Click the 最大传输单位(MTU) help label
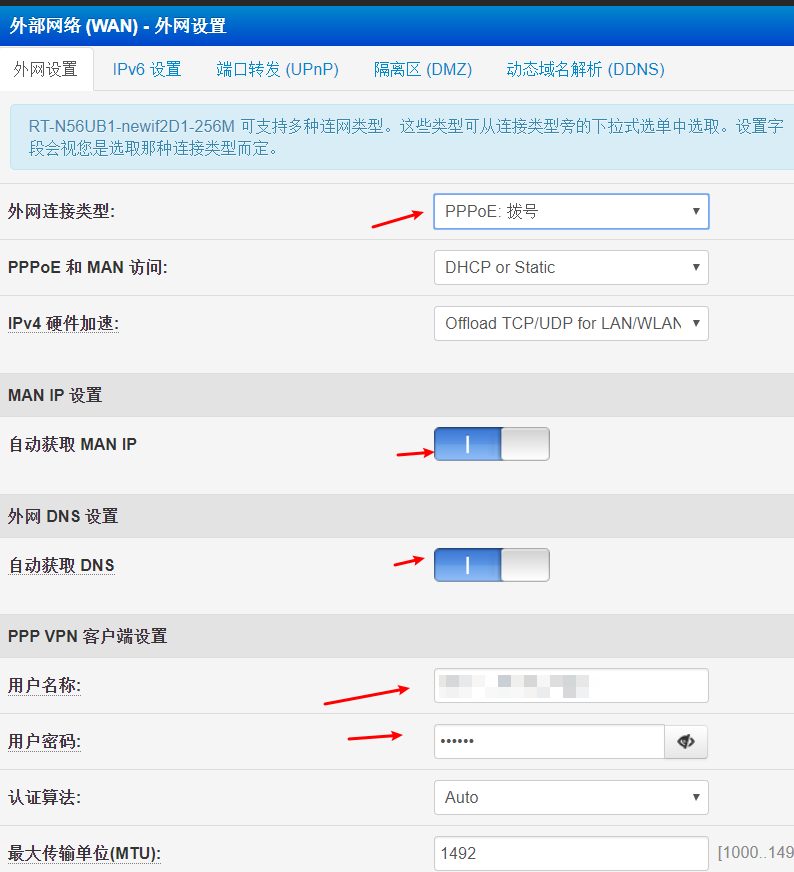This screenshot has width=794, height=872. (x=84, y=854)
